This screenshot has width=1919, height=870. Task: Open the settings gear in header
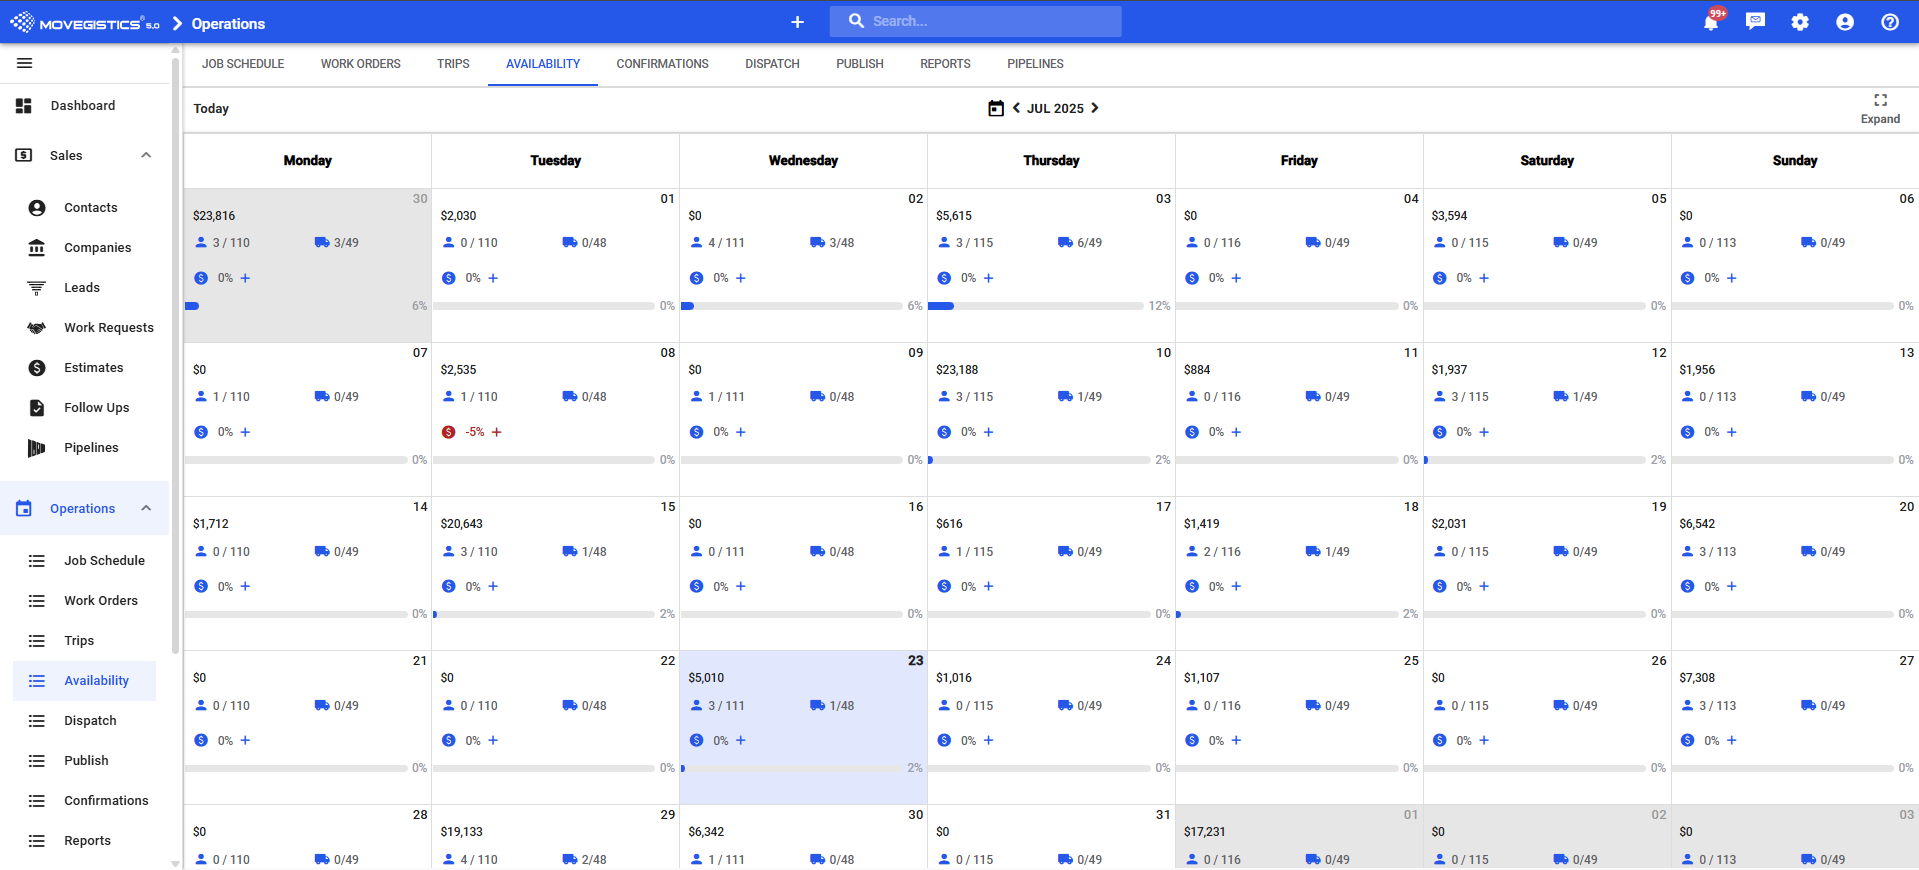pyautogui.click(x=1800, y=22)
